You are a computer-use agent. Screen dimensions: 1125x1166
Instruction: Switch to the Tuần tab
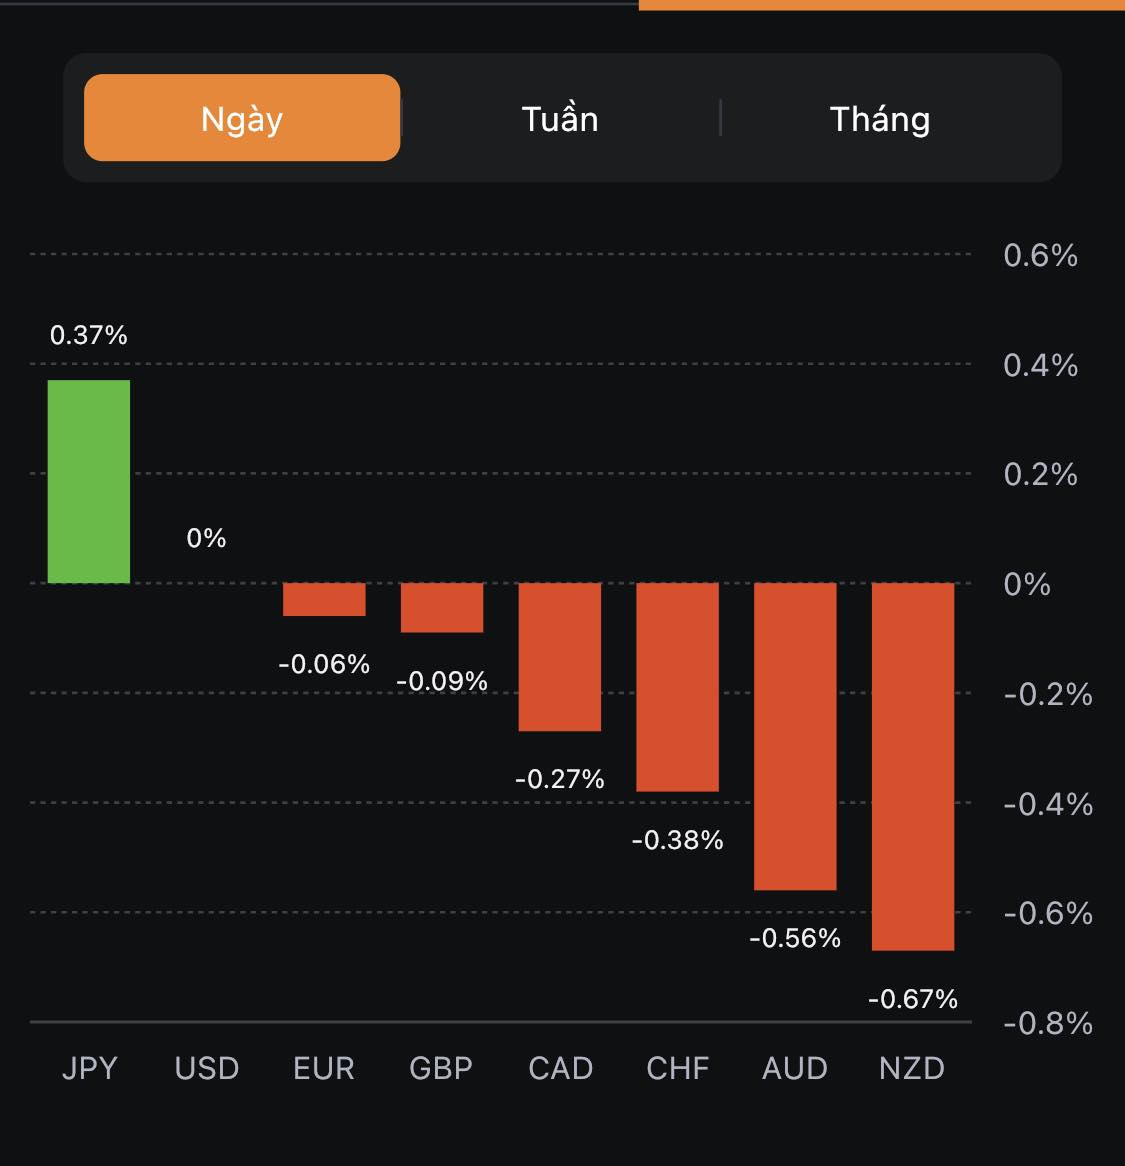pyautogui.click(x=560, y=119)
